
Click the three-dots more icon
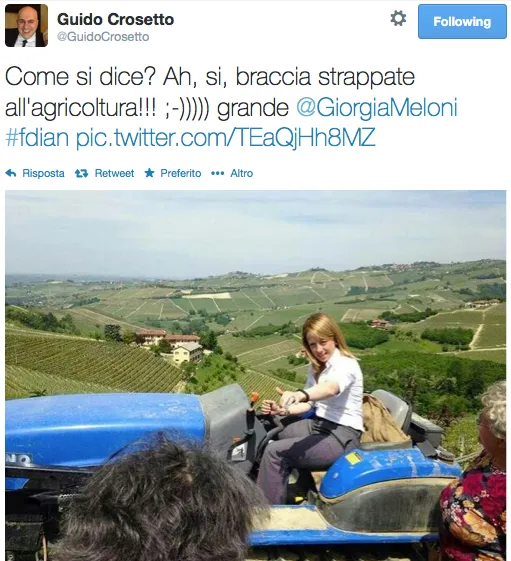tap(218, 174)
